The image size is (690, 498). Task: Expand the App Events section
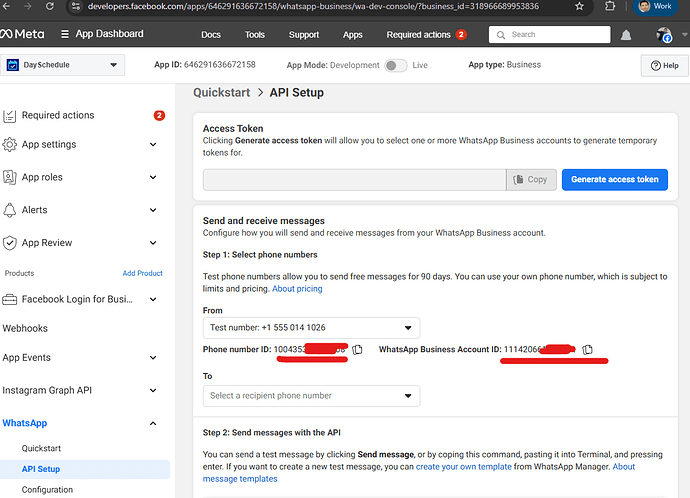[x=153, y=358]
